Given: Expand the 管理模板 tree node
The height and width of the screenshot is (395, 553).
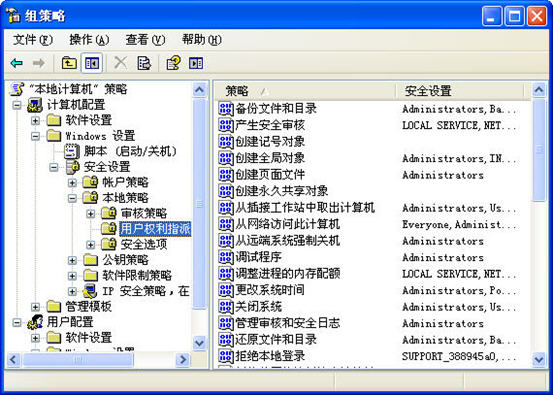Looking at the screenshot, I should [x=35, y=306].
